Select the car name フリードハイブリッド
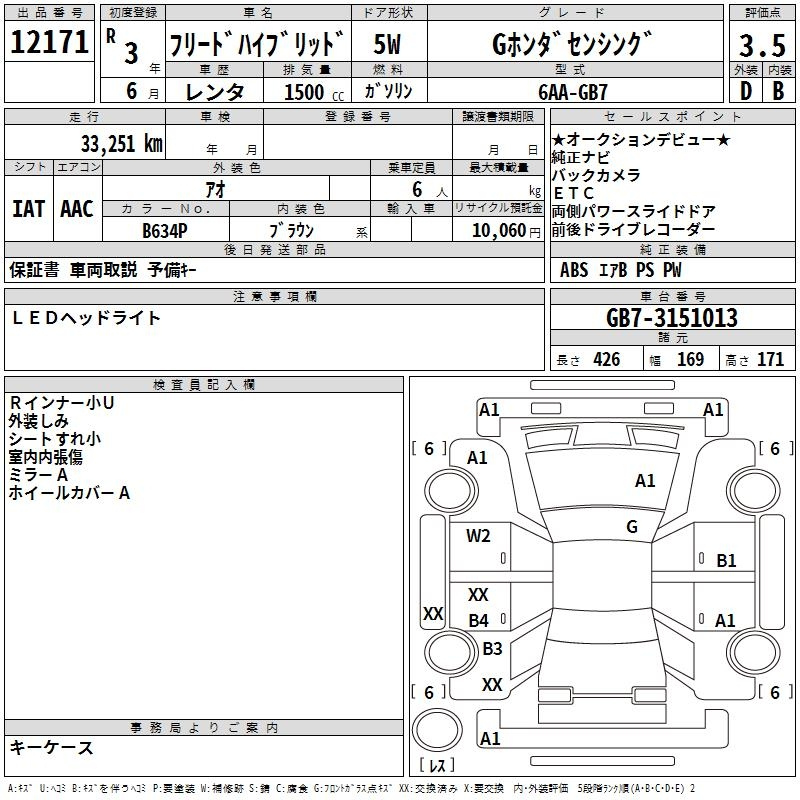The width and height of the screenshot is (800, 800). 257,43
